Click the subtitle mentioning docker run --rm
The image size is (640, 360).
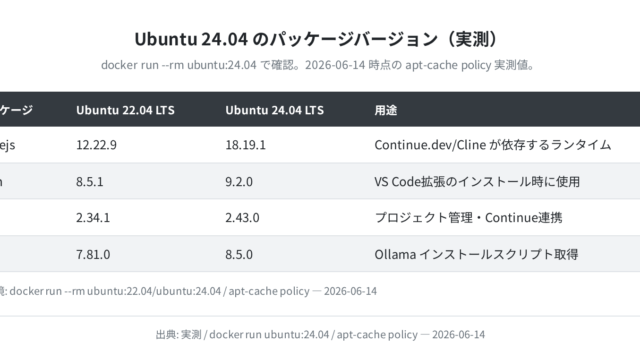tap(318, 65)
